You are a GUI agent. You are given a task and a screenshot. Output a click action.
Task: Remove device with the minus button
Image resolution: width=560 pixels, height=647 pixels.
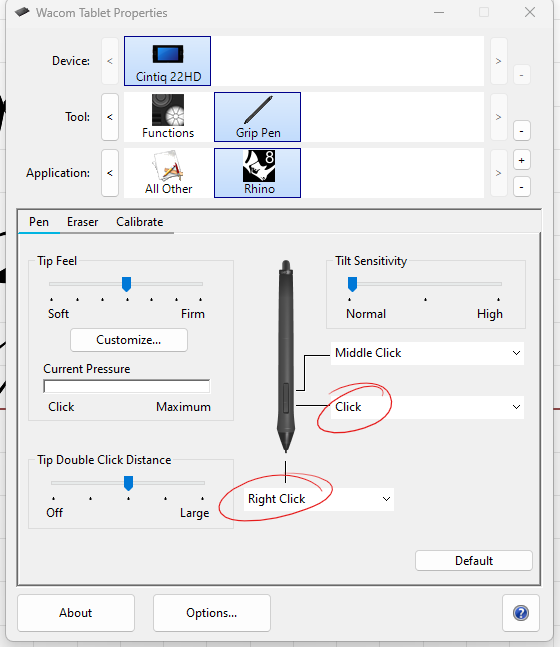click(522, 75)
